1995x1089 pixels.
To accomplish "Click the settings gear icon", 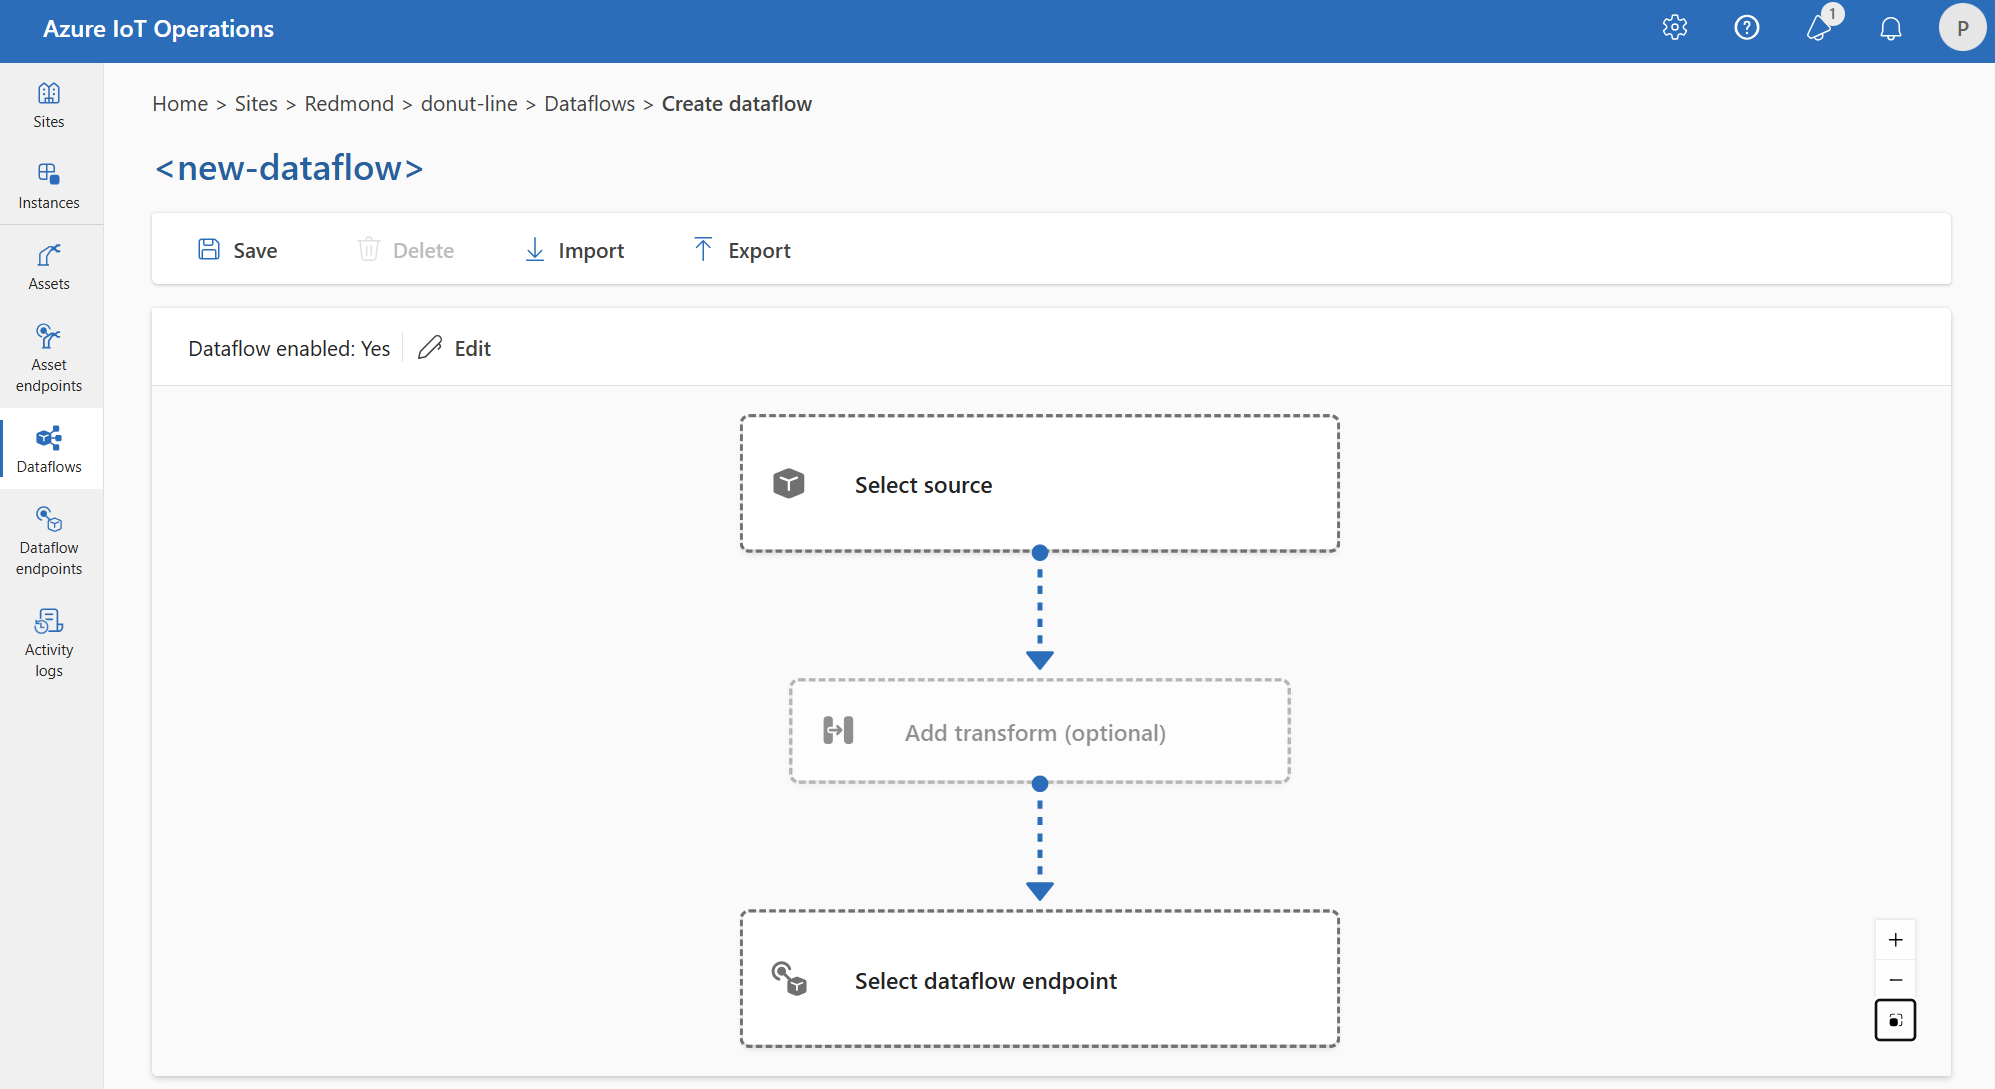I will [x=1677, y=27].
